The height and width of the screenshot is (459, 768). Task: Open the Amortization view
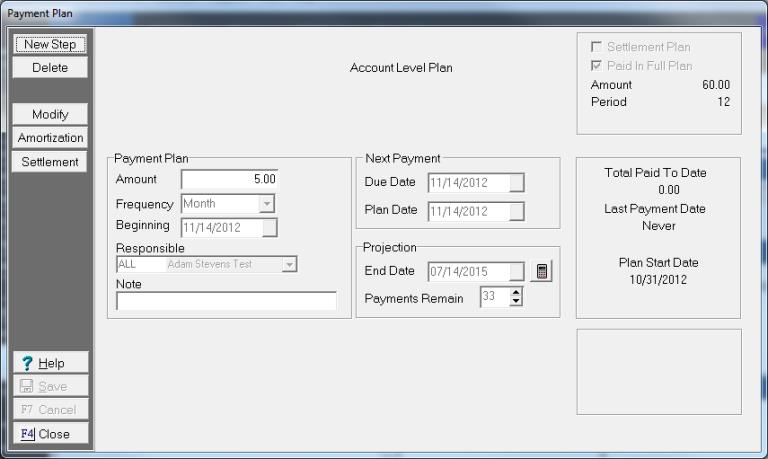50,138
